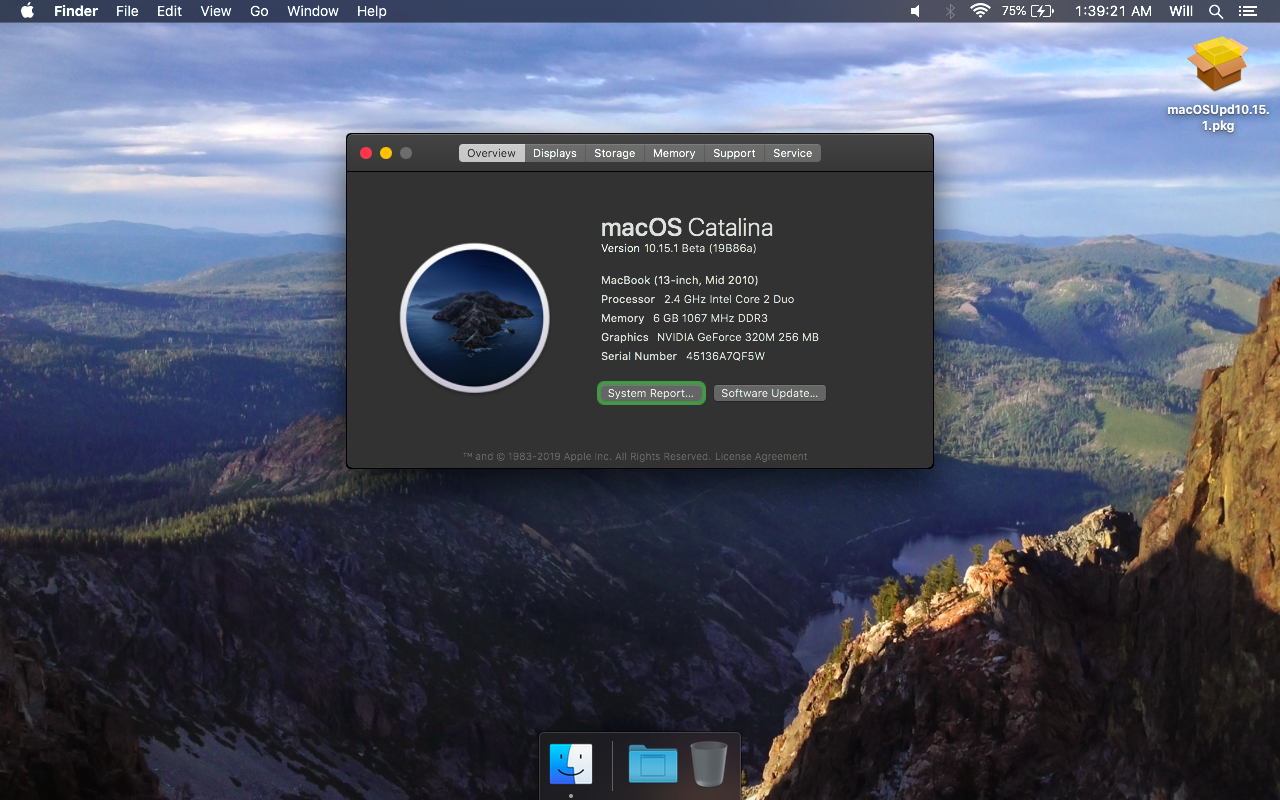Close the About This Mac window

pos(366,153)
